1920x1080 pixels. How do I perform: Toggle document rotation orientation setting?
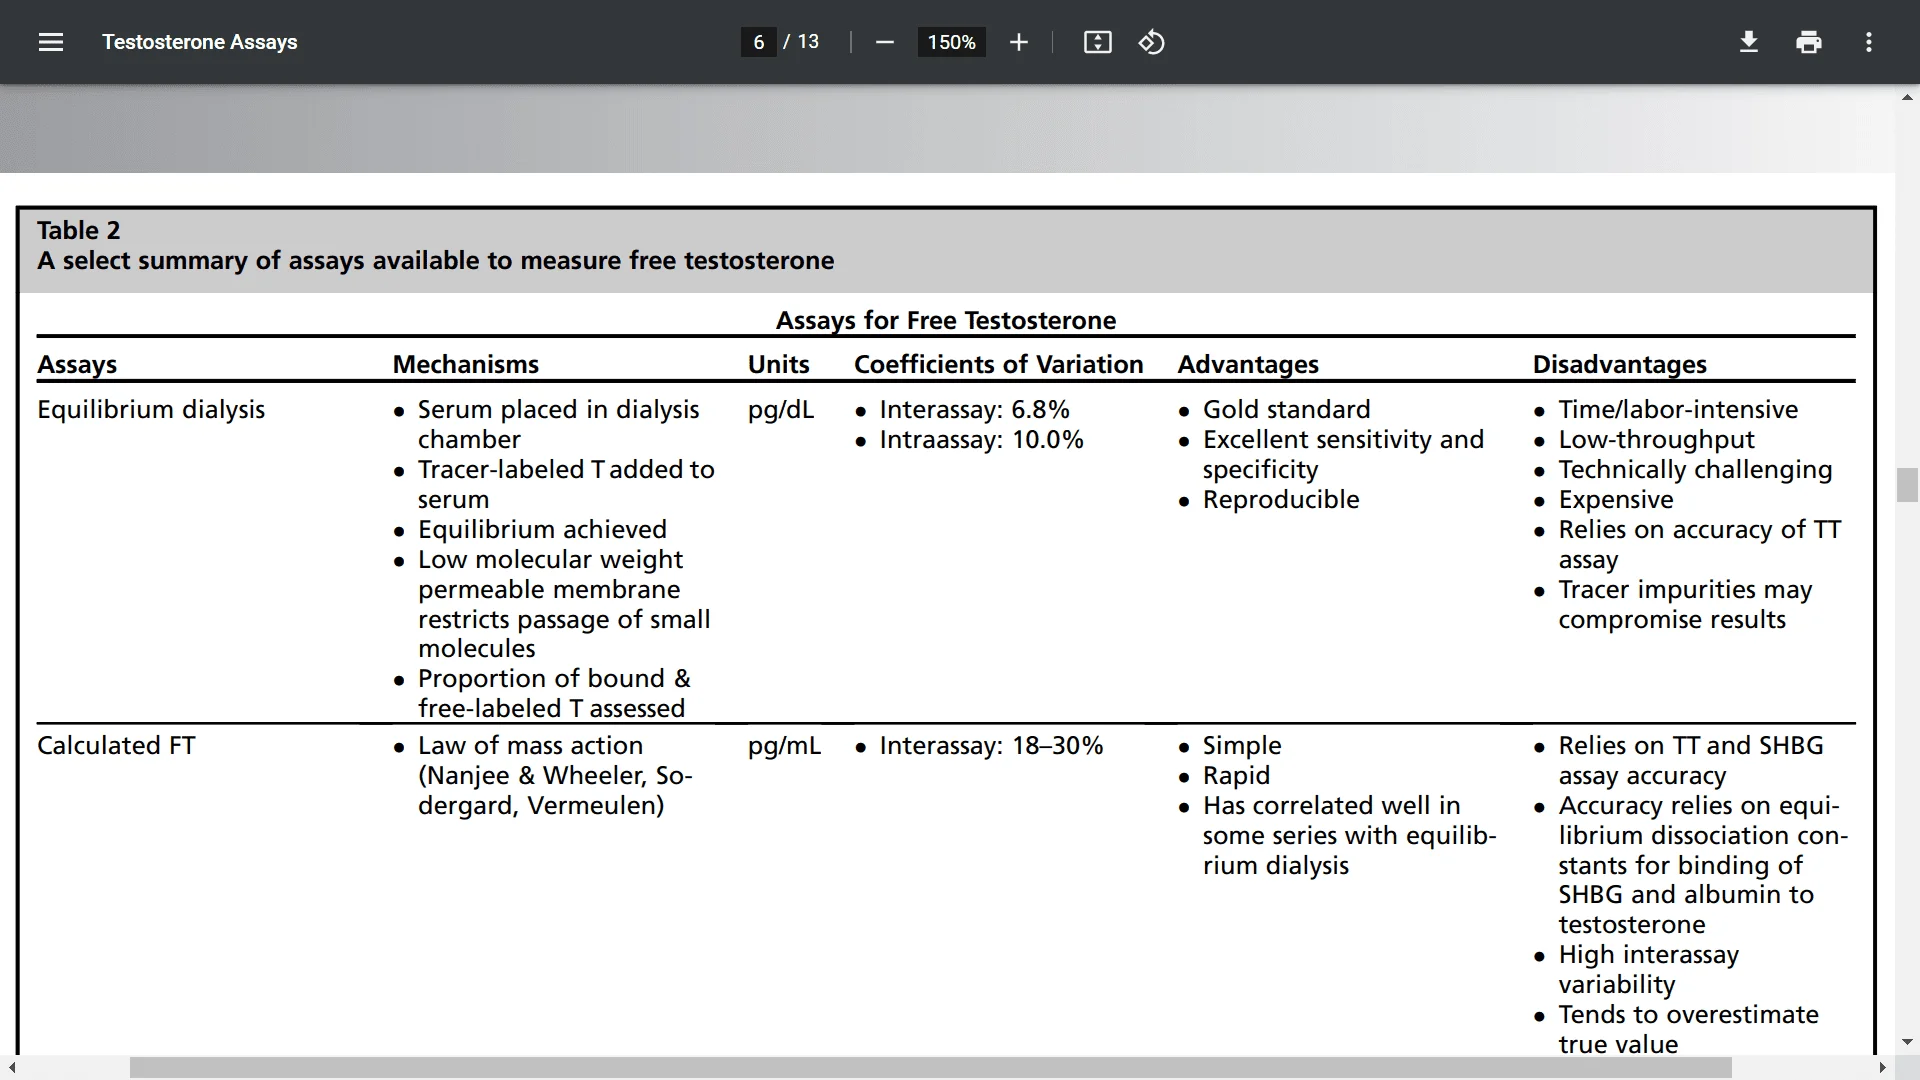pyautogui.click(x=1153, y=42)
